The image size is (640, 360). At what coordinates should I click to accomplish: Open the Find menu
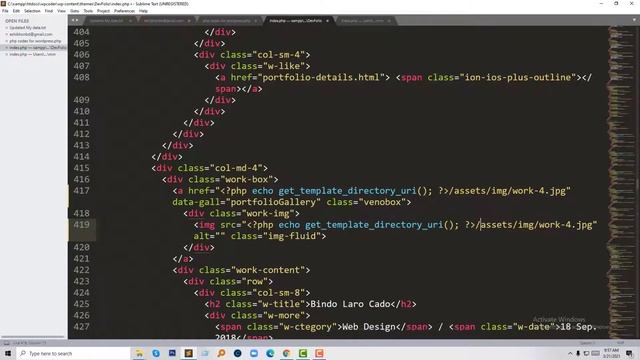[49, 11]
